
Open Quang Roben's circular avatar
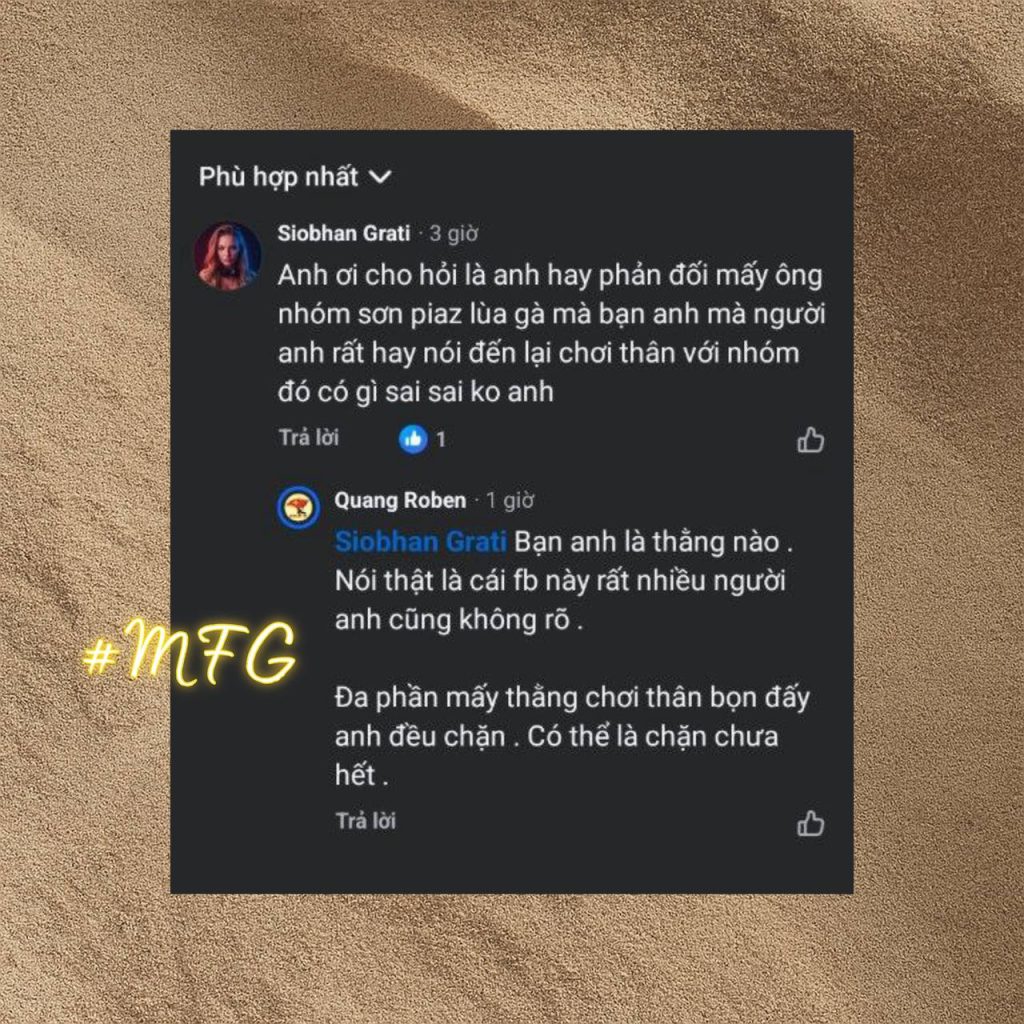pyautogui.click(x=298, y=507)
